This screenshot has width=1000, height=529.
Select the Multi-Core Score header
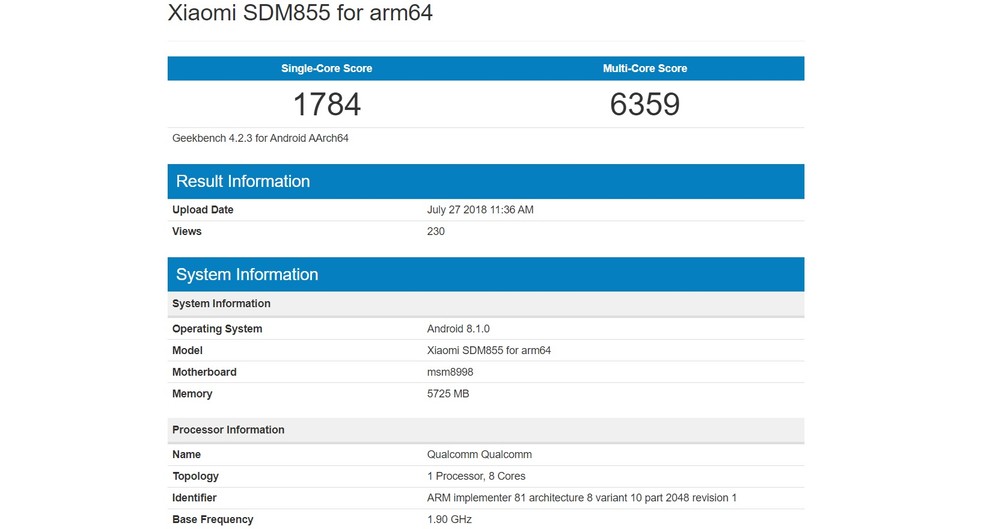(x=645, y=68)
